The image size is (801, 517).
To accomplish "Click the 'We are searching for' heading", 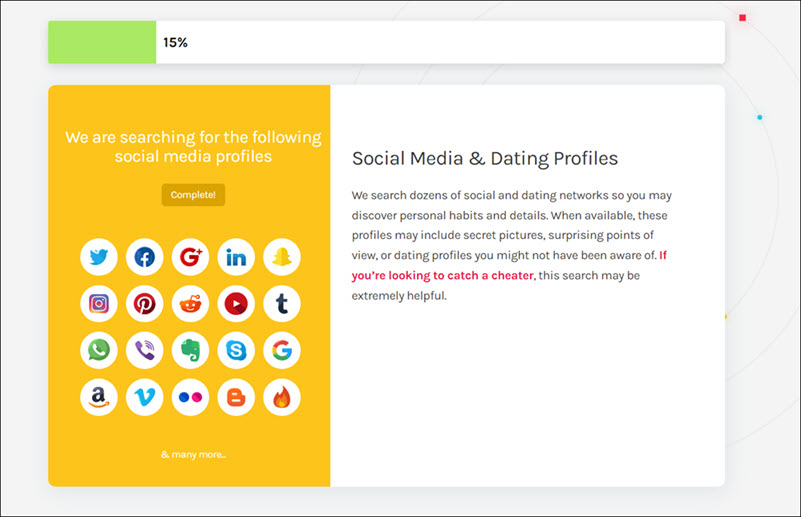I will 193,147.
